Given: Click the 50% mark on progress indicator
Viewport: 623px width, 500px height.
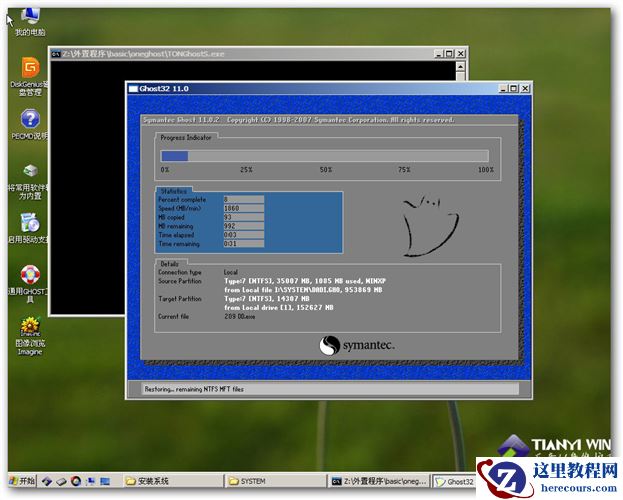Looking at the screenshot, I should pos(326,170).
